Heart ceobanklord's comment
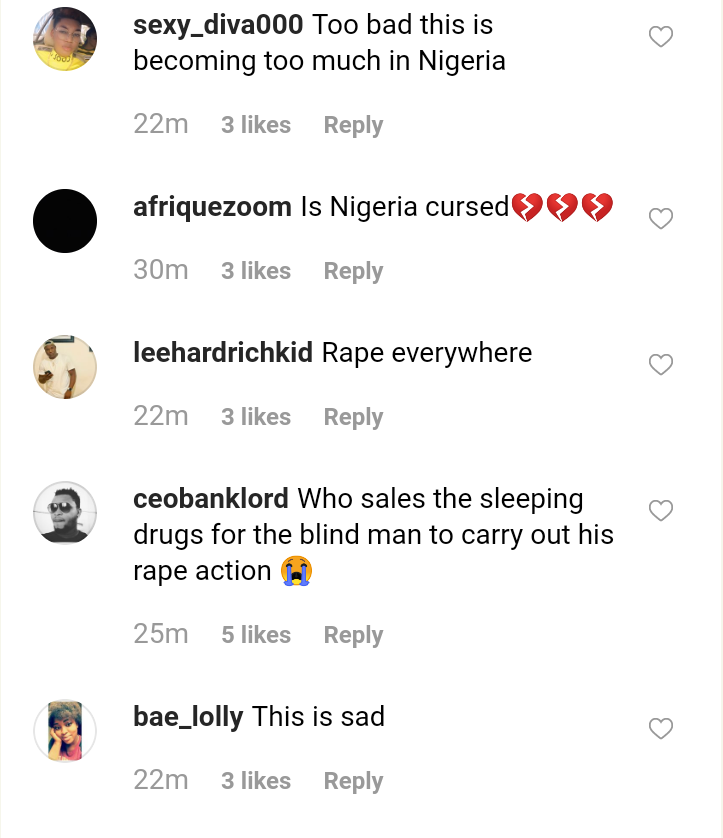The height and width of the screenshot is (838, 723). (x=661, y=511)
